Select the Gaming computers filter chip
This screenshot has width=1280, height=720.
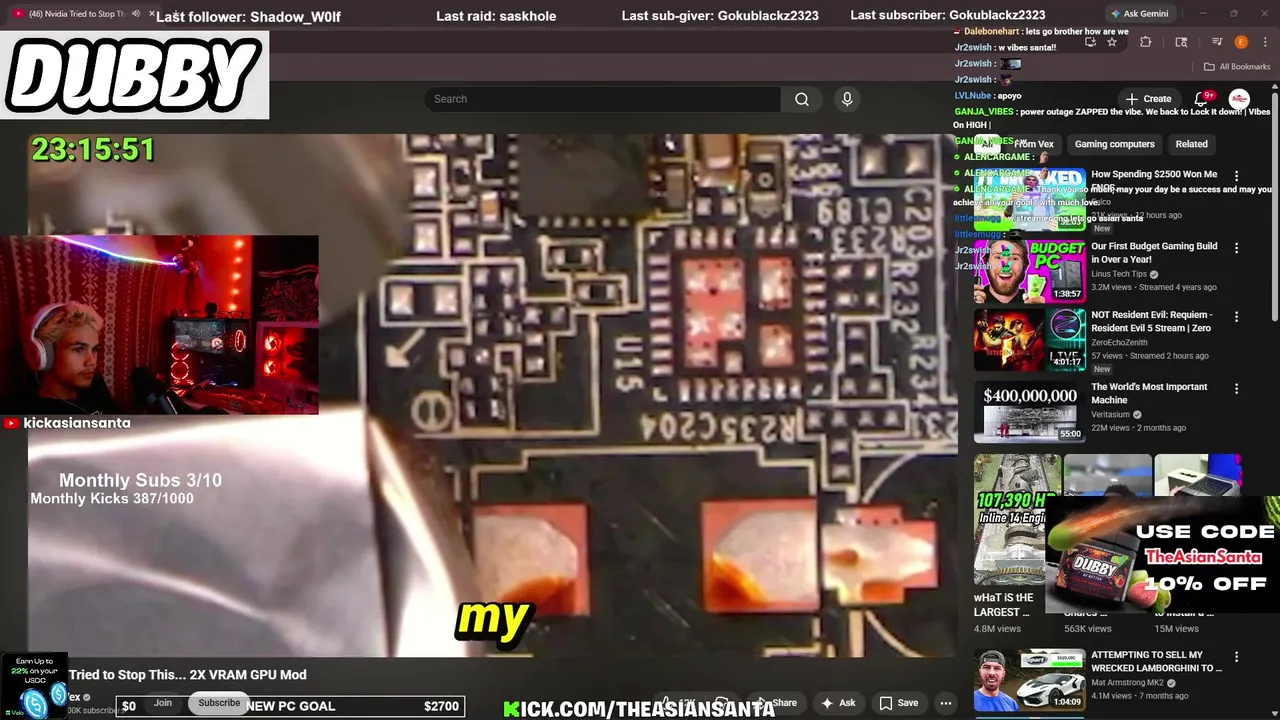click(x=1114, y=144)
